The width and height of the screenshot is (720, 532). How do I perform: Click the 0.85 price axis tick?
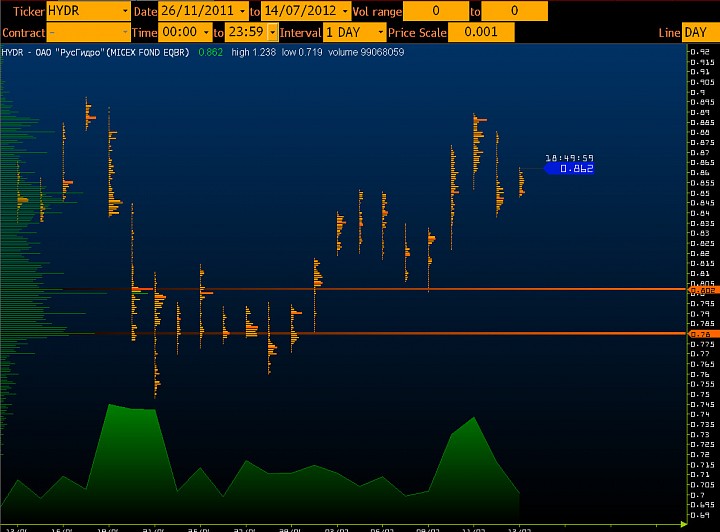point(701,193)
